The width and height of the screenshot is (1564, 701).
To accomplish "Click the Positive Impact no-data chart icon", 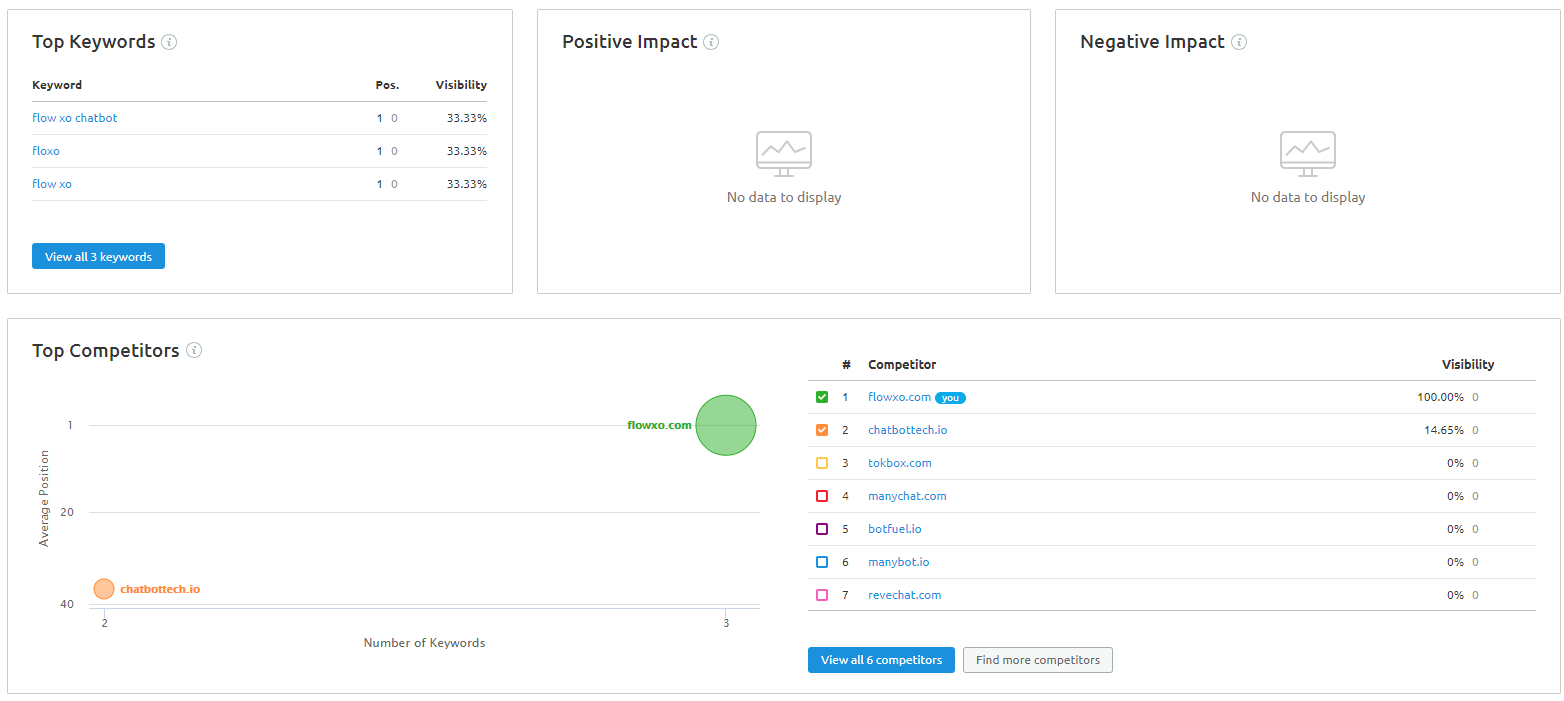I will 784,154.
